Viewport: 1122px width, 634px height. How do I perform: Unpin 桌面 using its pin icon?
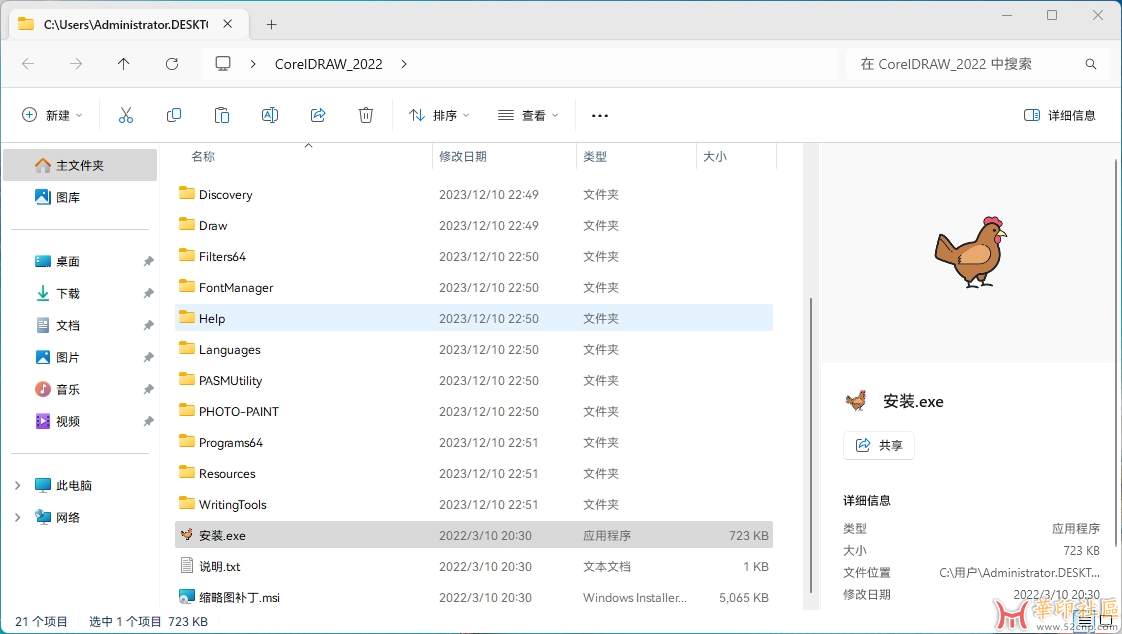148,261
